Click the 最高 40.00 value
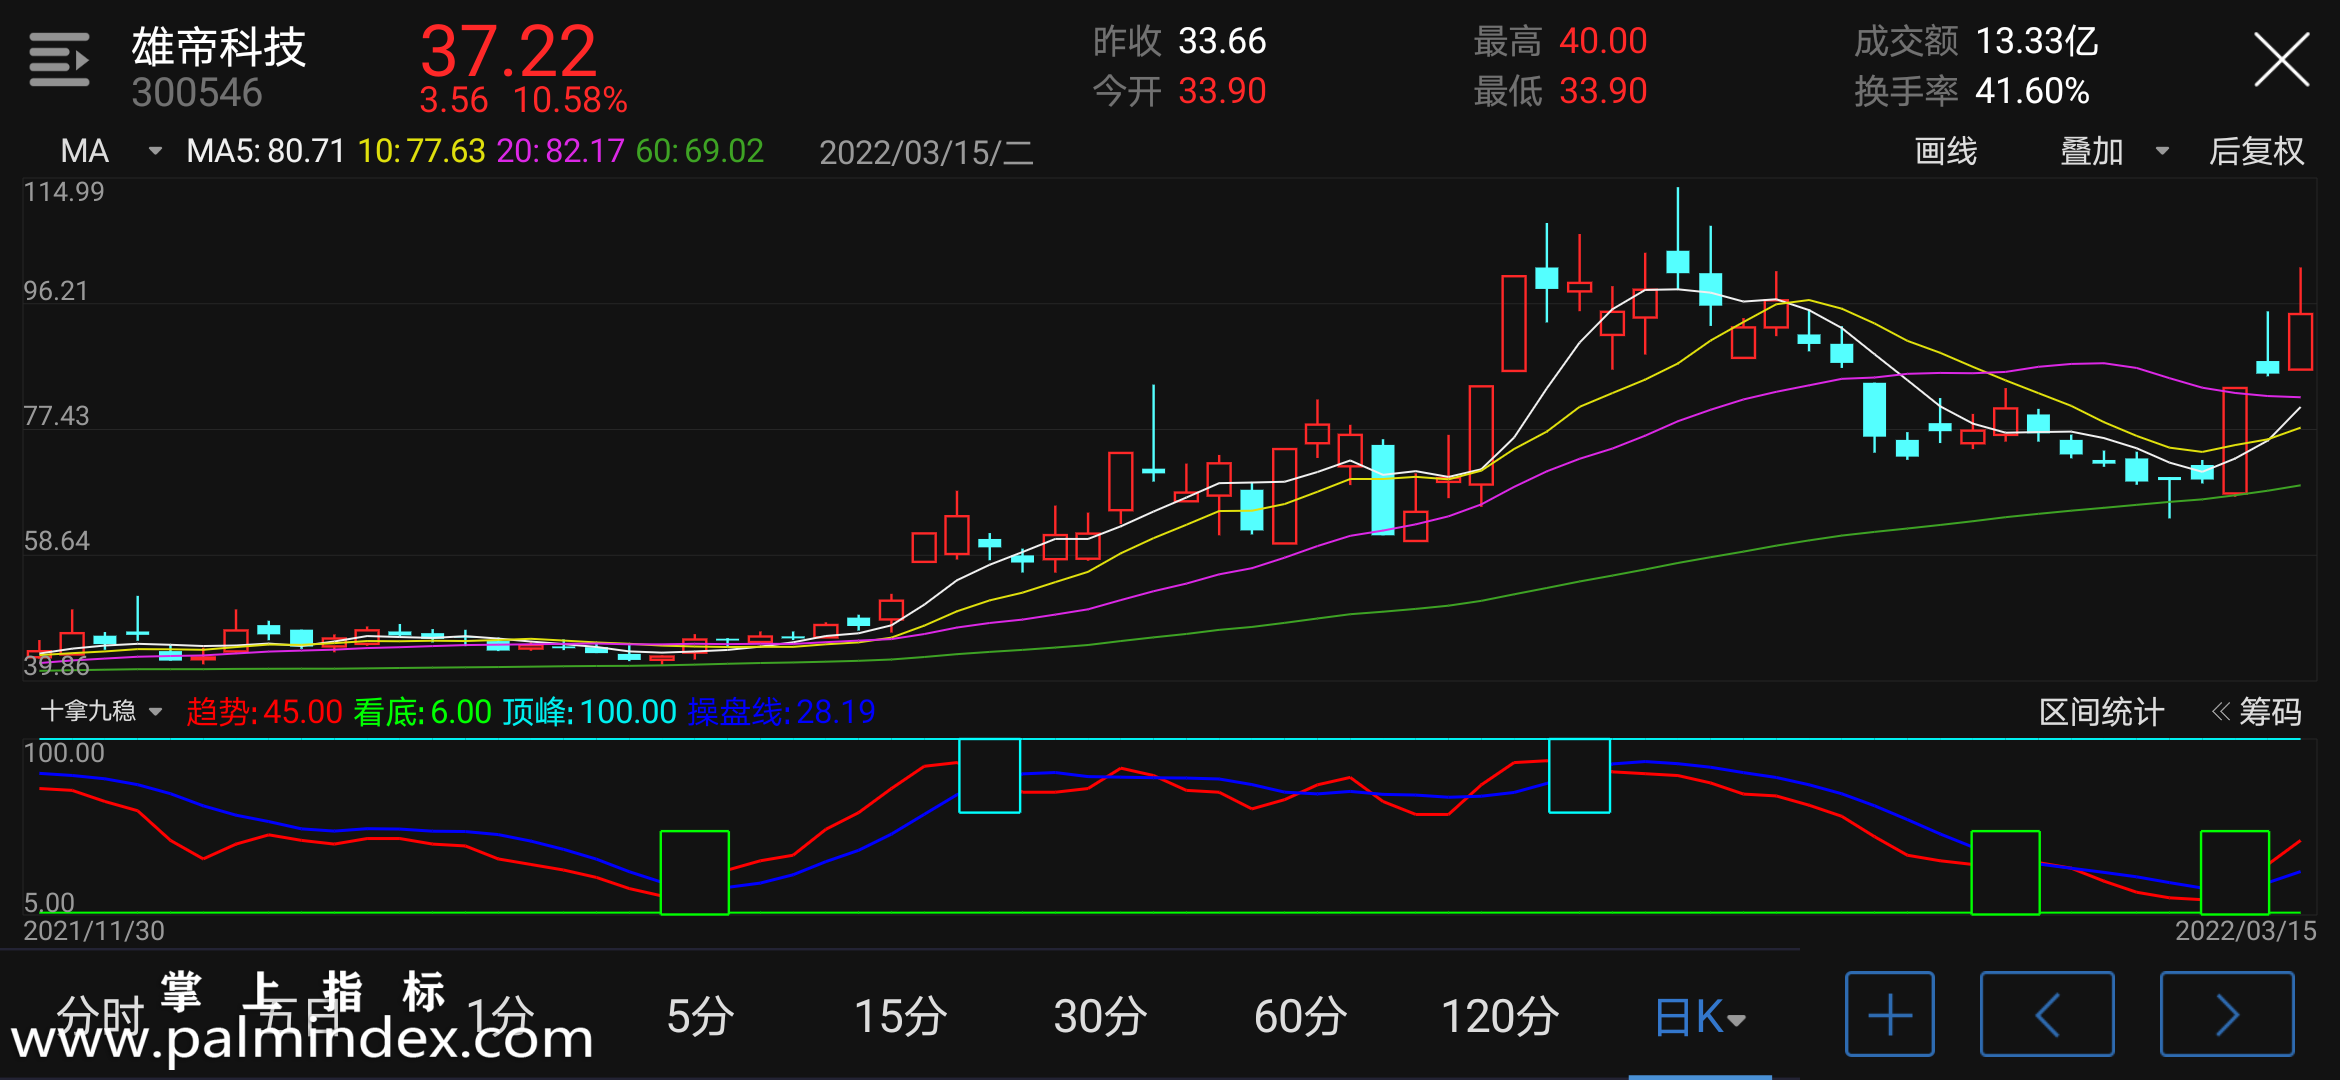Viewport: 2340px width, 1080px height. pyautogui.click(x=1560, y=41)
